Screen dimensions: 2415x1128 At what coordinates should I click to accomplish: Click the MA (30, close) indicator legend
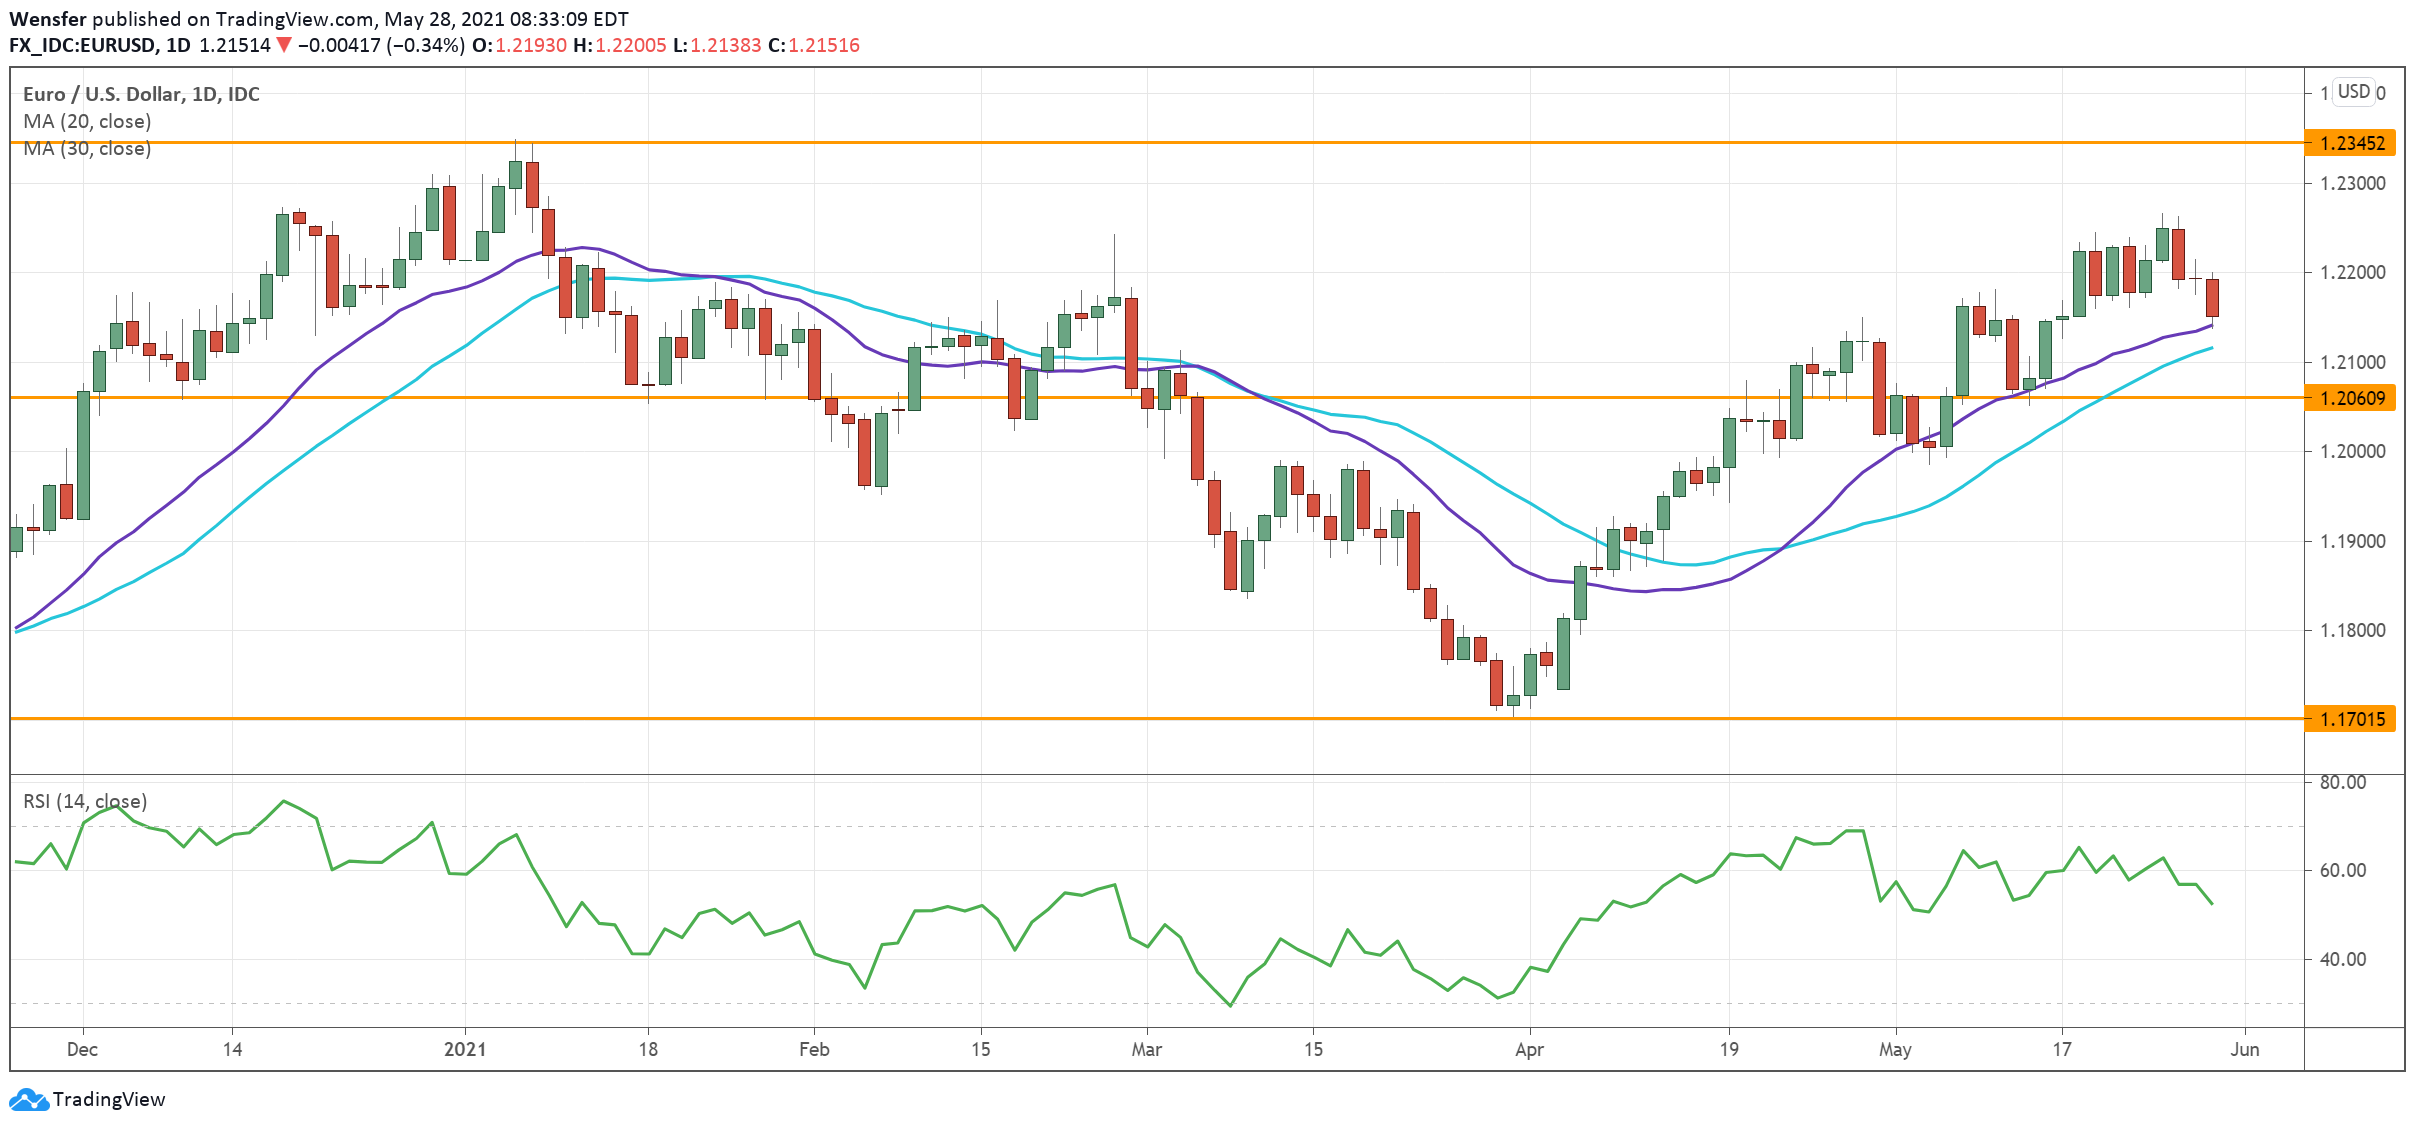(87, 148)
